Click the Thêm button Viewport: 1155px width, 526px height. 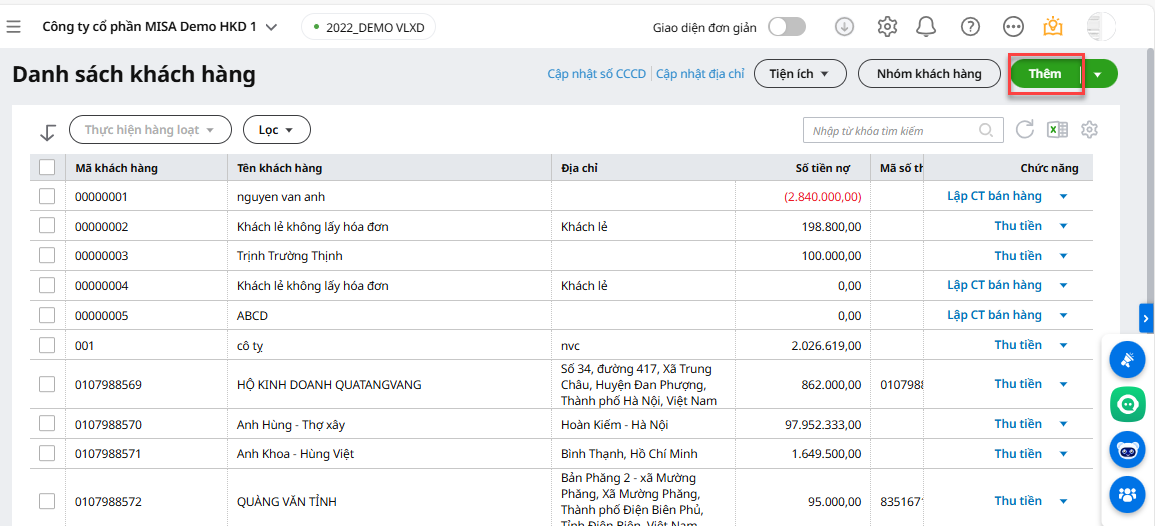pyautogui.click(x=1045, y=74)
